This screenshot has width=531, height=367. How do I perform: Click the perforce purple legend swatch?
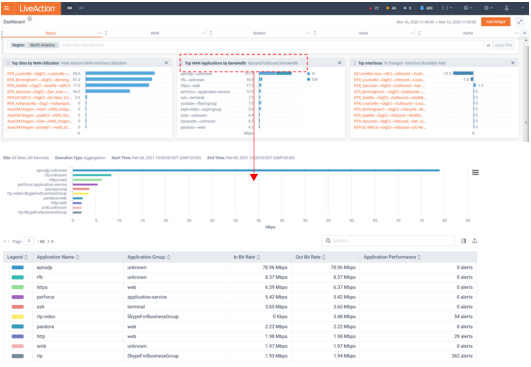tap(18, 297)
